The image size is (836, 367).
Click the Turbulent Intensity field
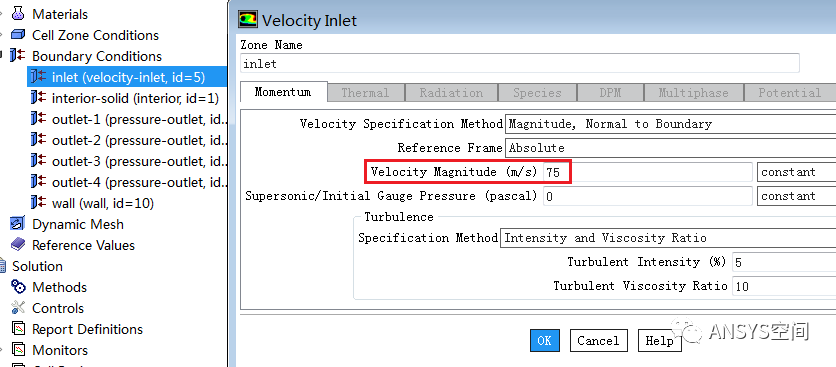point(784,262)
